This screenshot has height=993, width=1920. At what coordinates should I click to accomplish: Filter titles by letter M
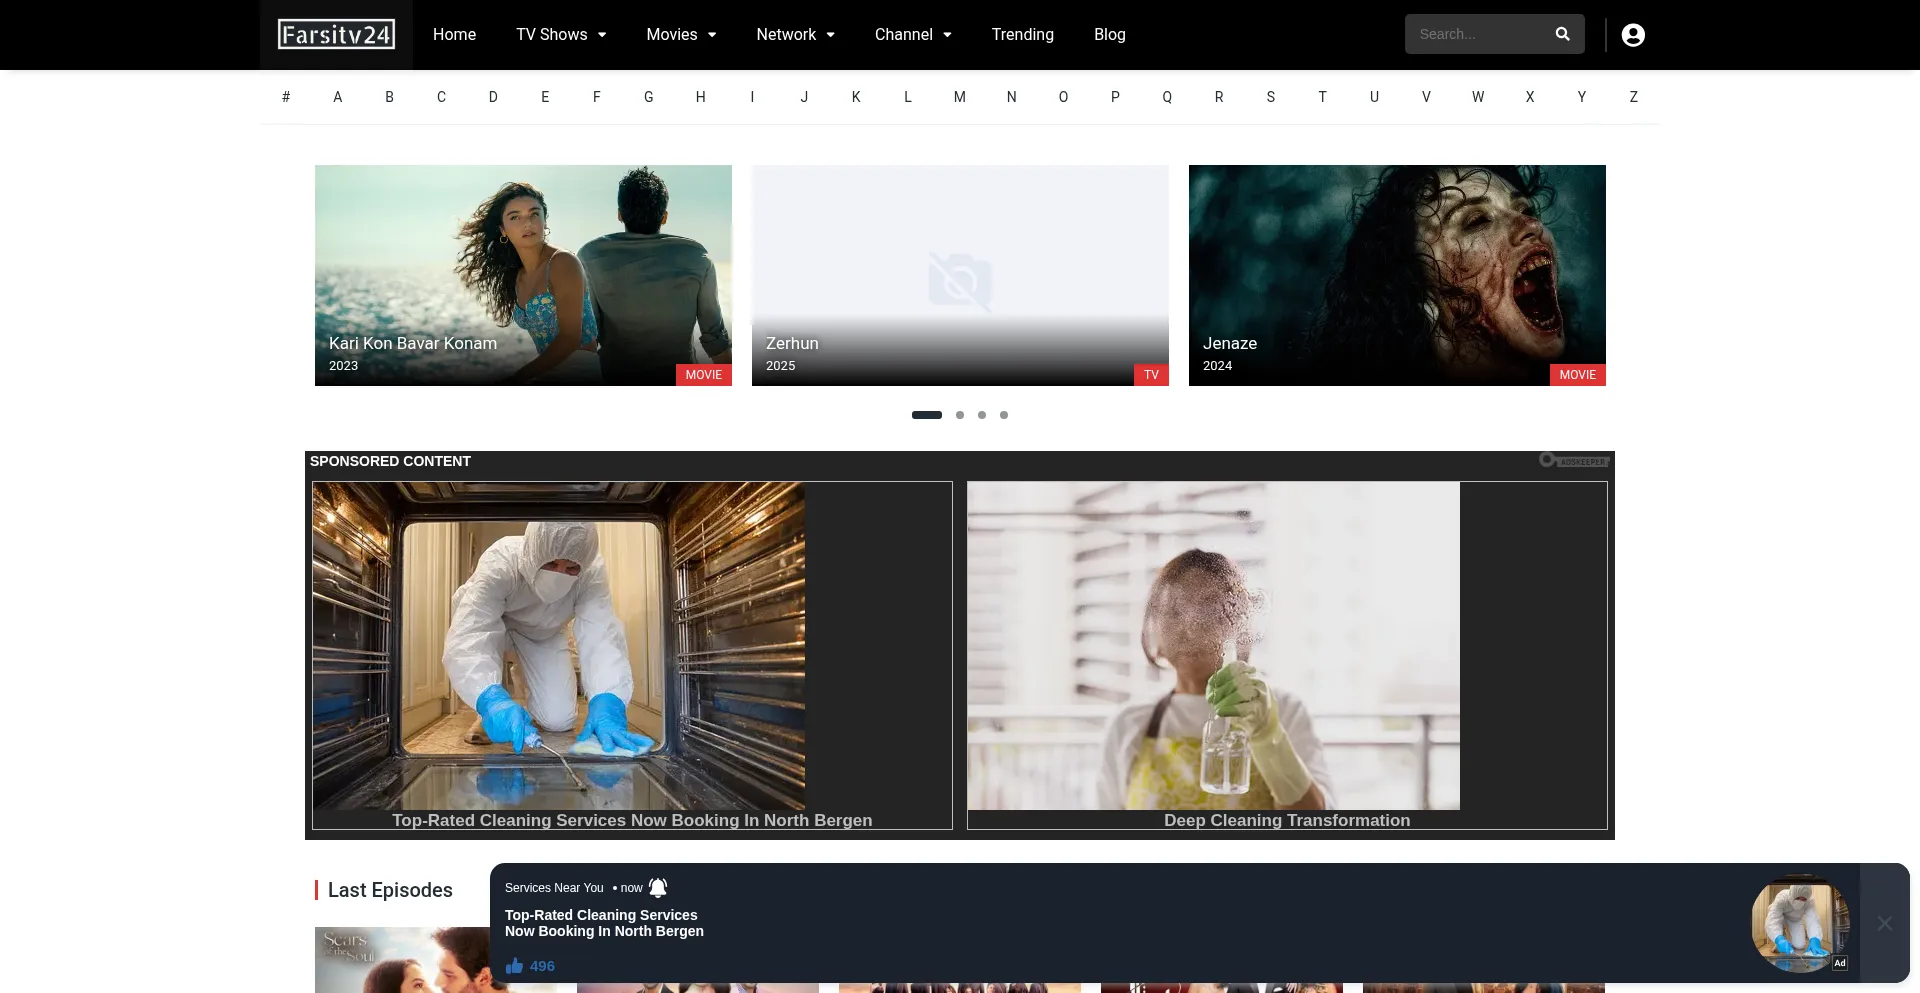click(959, 97)
